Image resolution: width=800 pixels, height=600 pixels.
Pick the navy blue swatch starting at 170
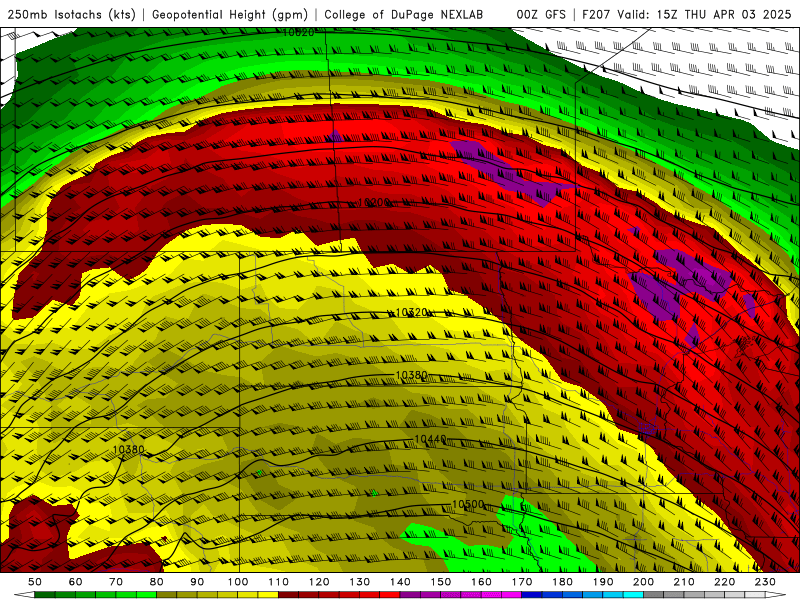click(532, 595)
